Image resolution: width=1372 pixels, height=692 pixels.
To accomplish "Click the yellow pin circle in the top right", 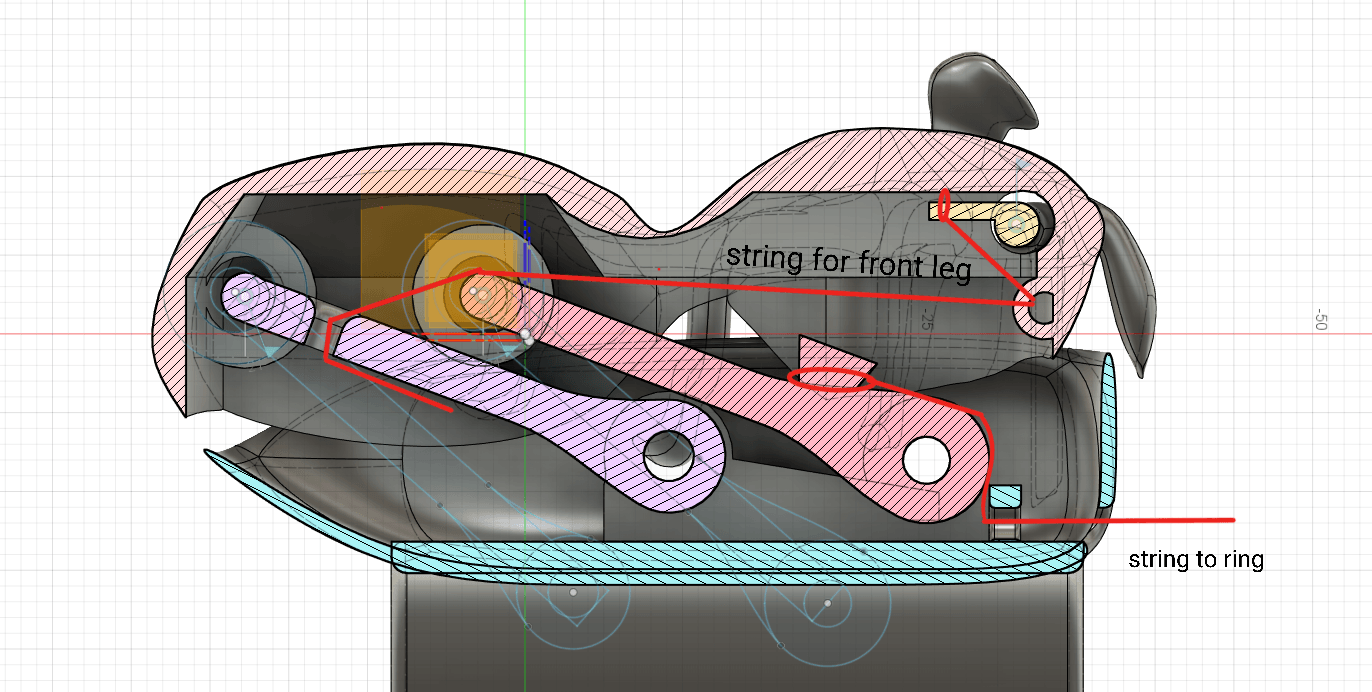I will click(1017, 223).
